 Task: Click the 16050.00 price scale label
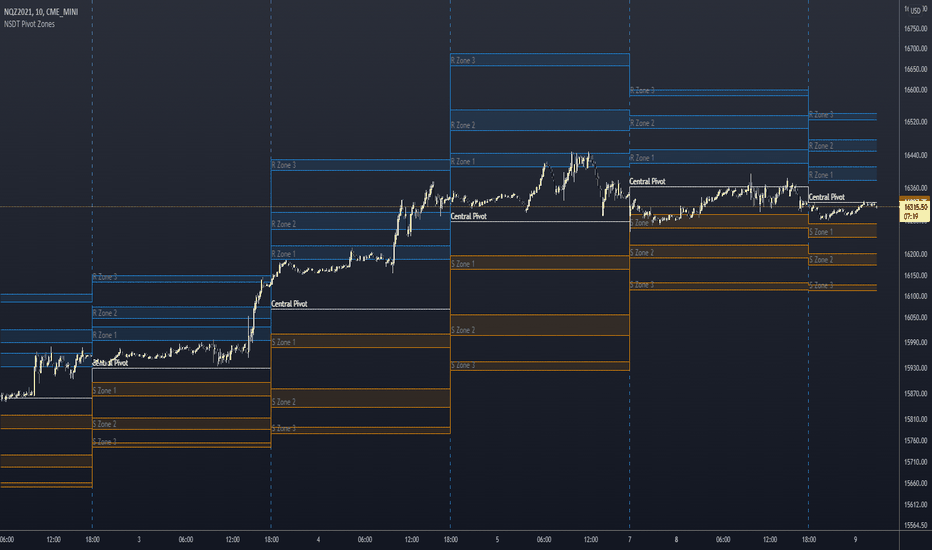pos(915,318)
